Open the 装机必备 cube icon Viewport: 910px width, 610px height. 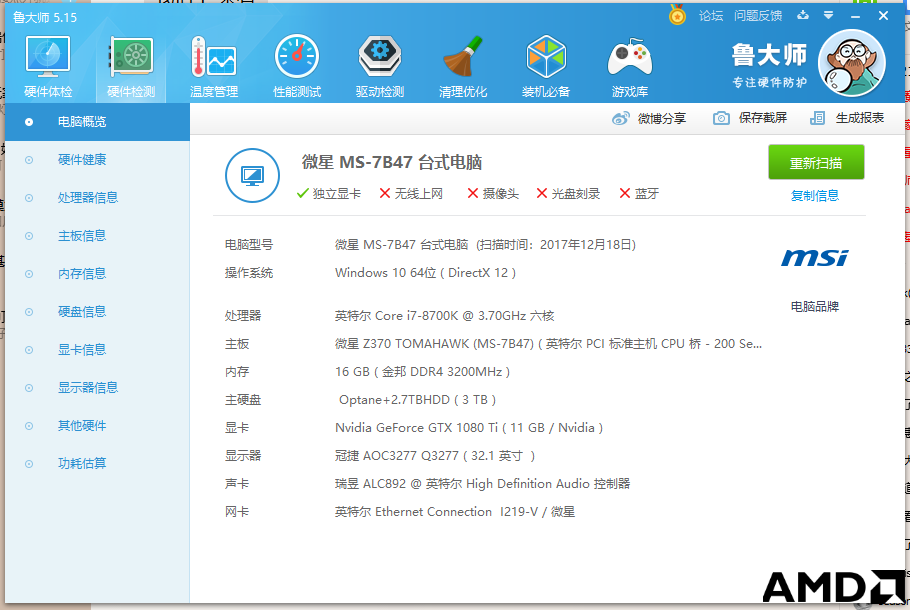coord(546,66)
